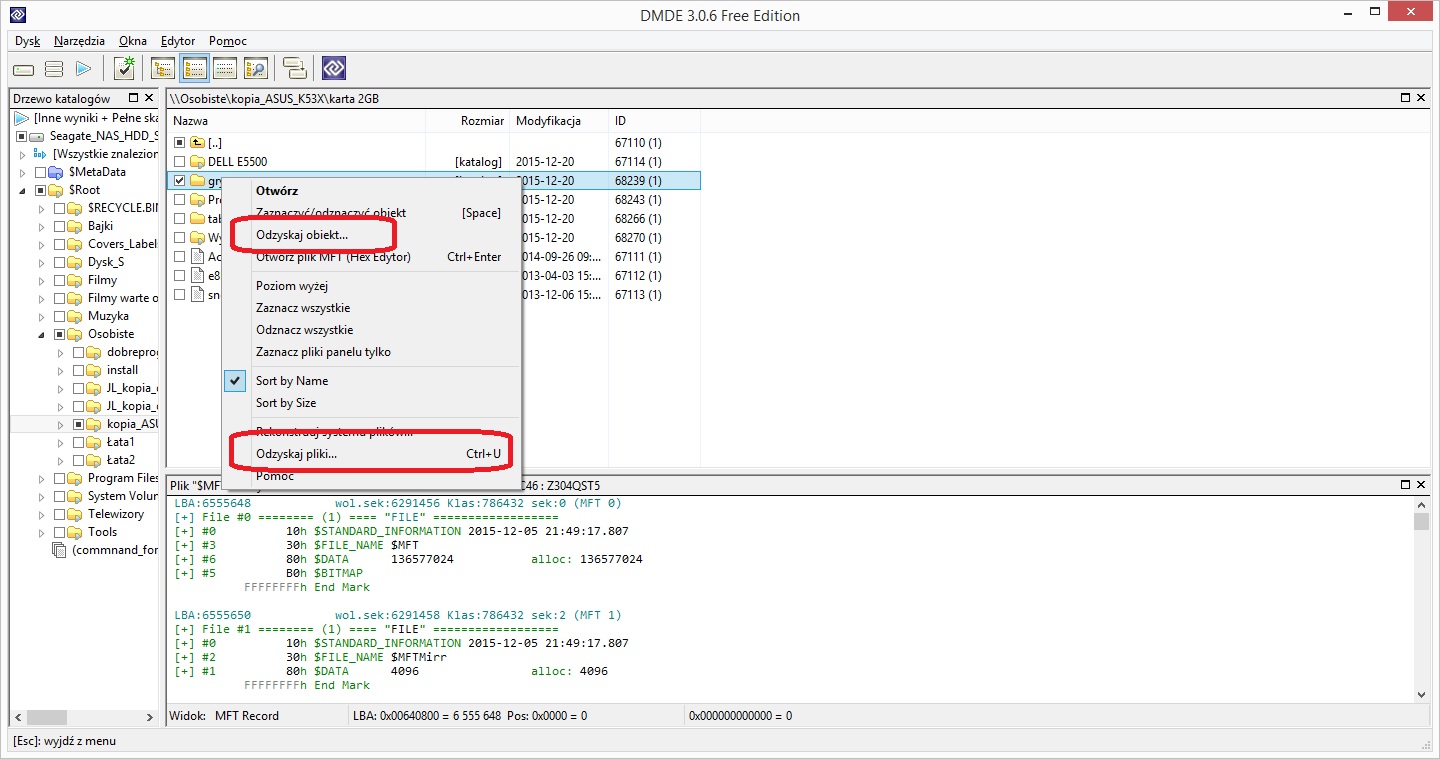Image resolution: width=1440 pixels, height=759 pixels.
Task: Toggle the file panel toolbar icon
Action: click(195, 68)
